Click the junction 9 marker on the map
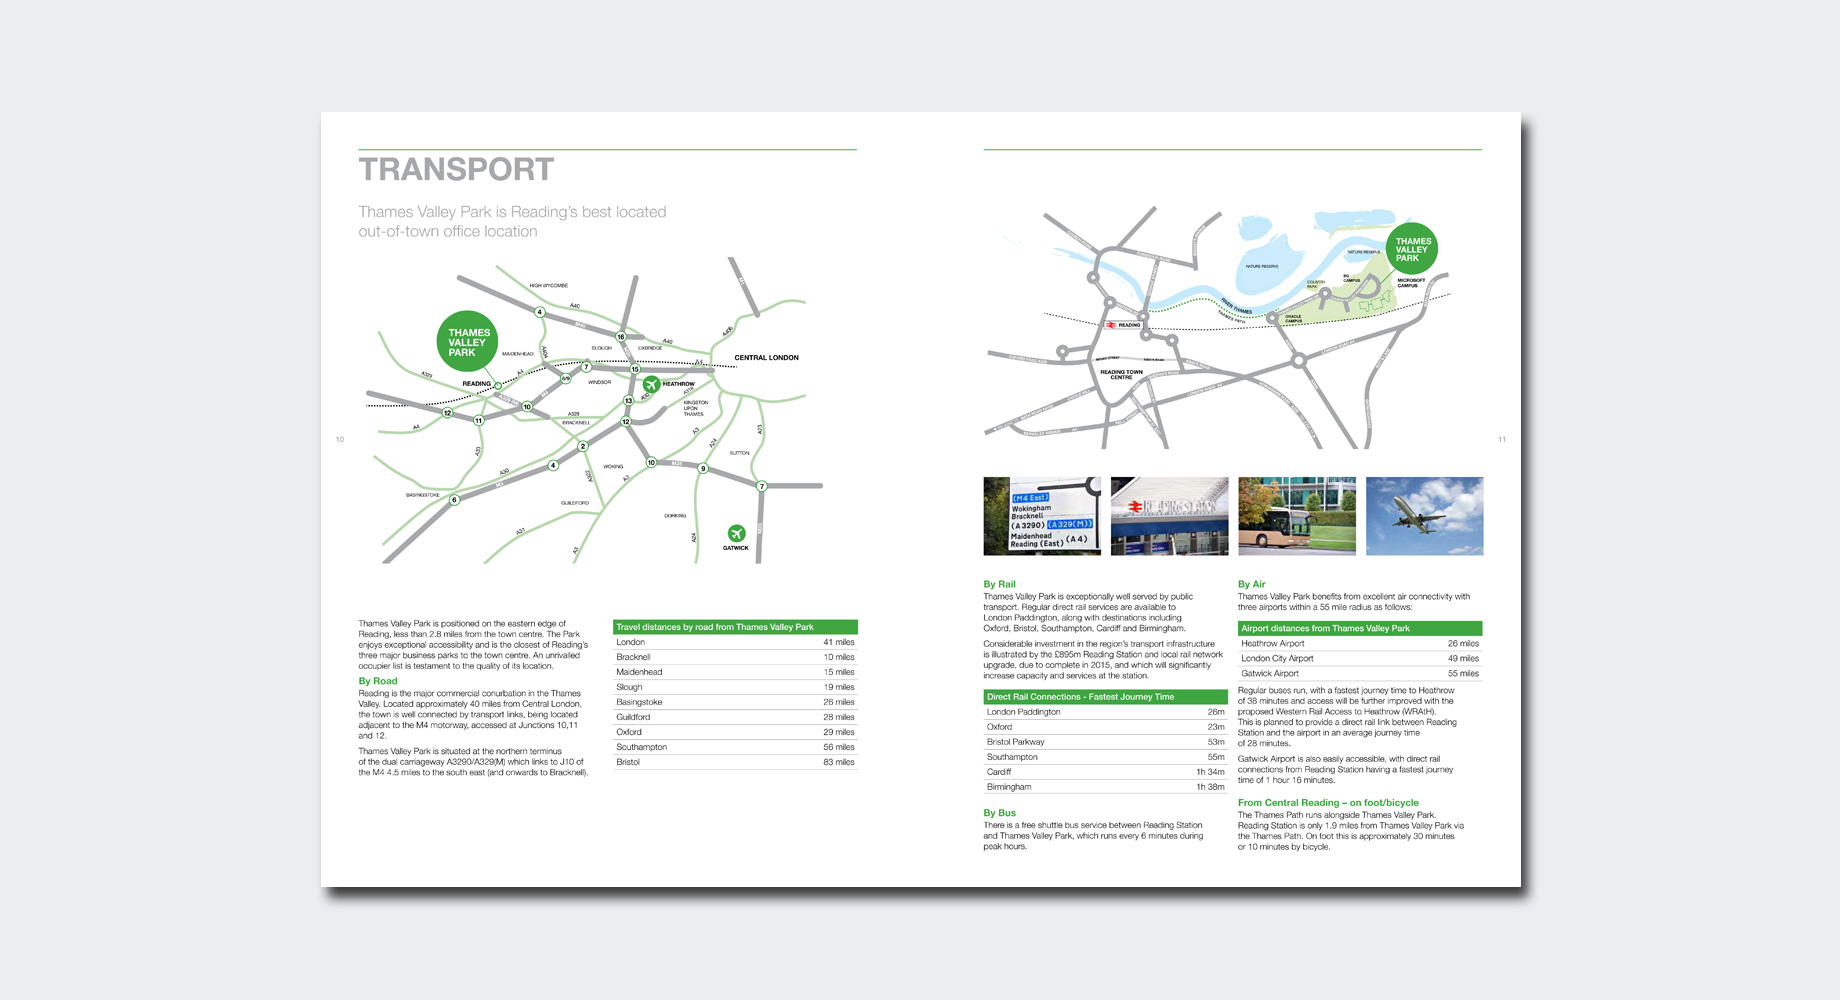Viewport: 1840px width, 1000px height. pyautogui.click(x=703, y=468)
